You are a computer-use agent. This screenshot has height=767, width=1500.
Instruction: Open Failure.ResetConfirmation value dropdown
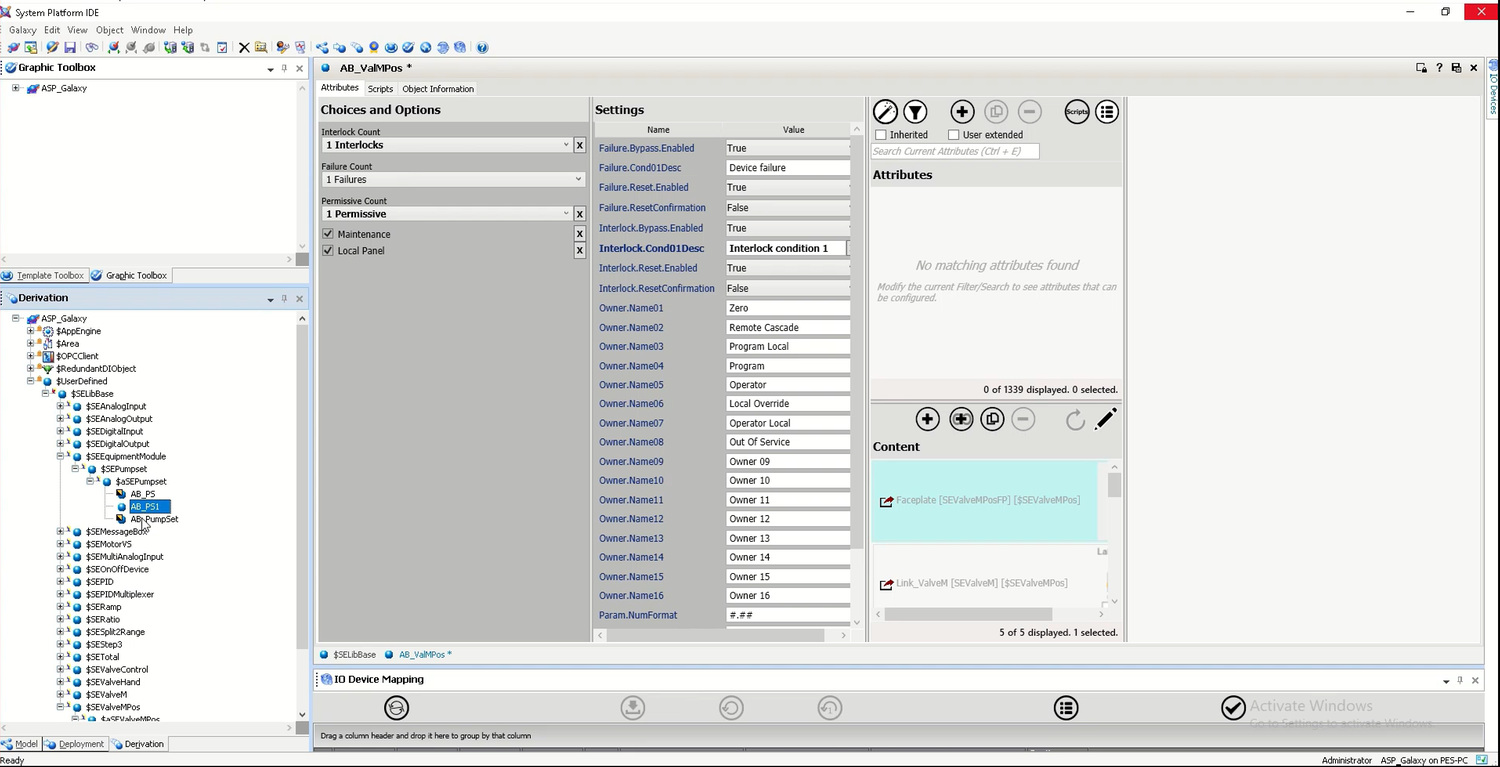(788, 208)
